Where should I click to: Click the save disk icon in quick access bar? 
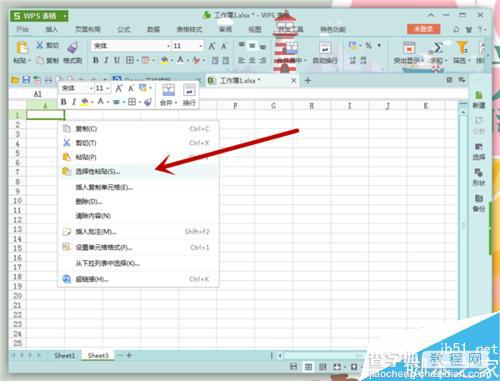pos(26,80)
